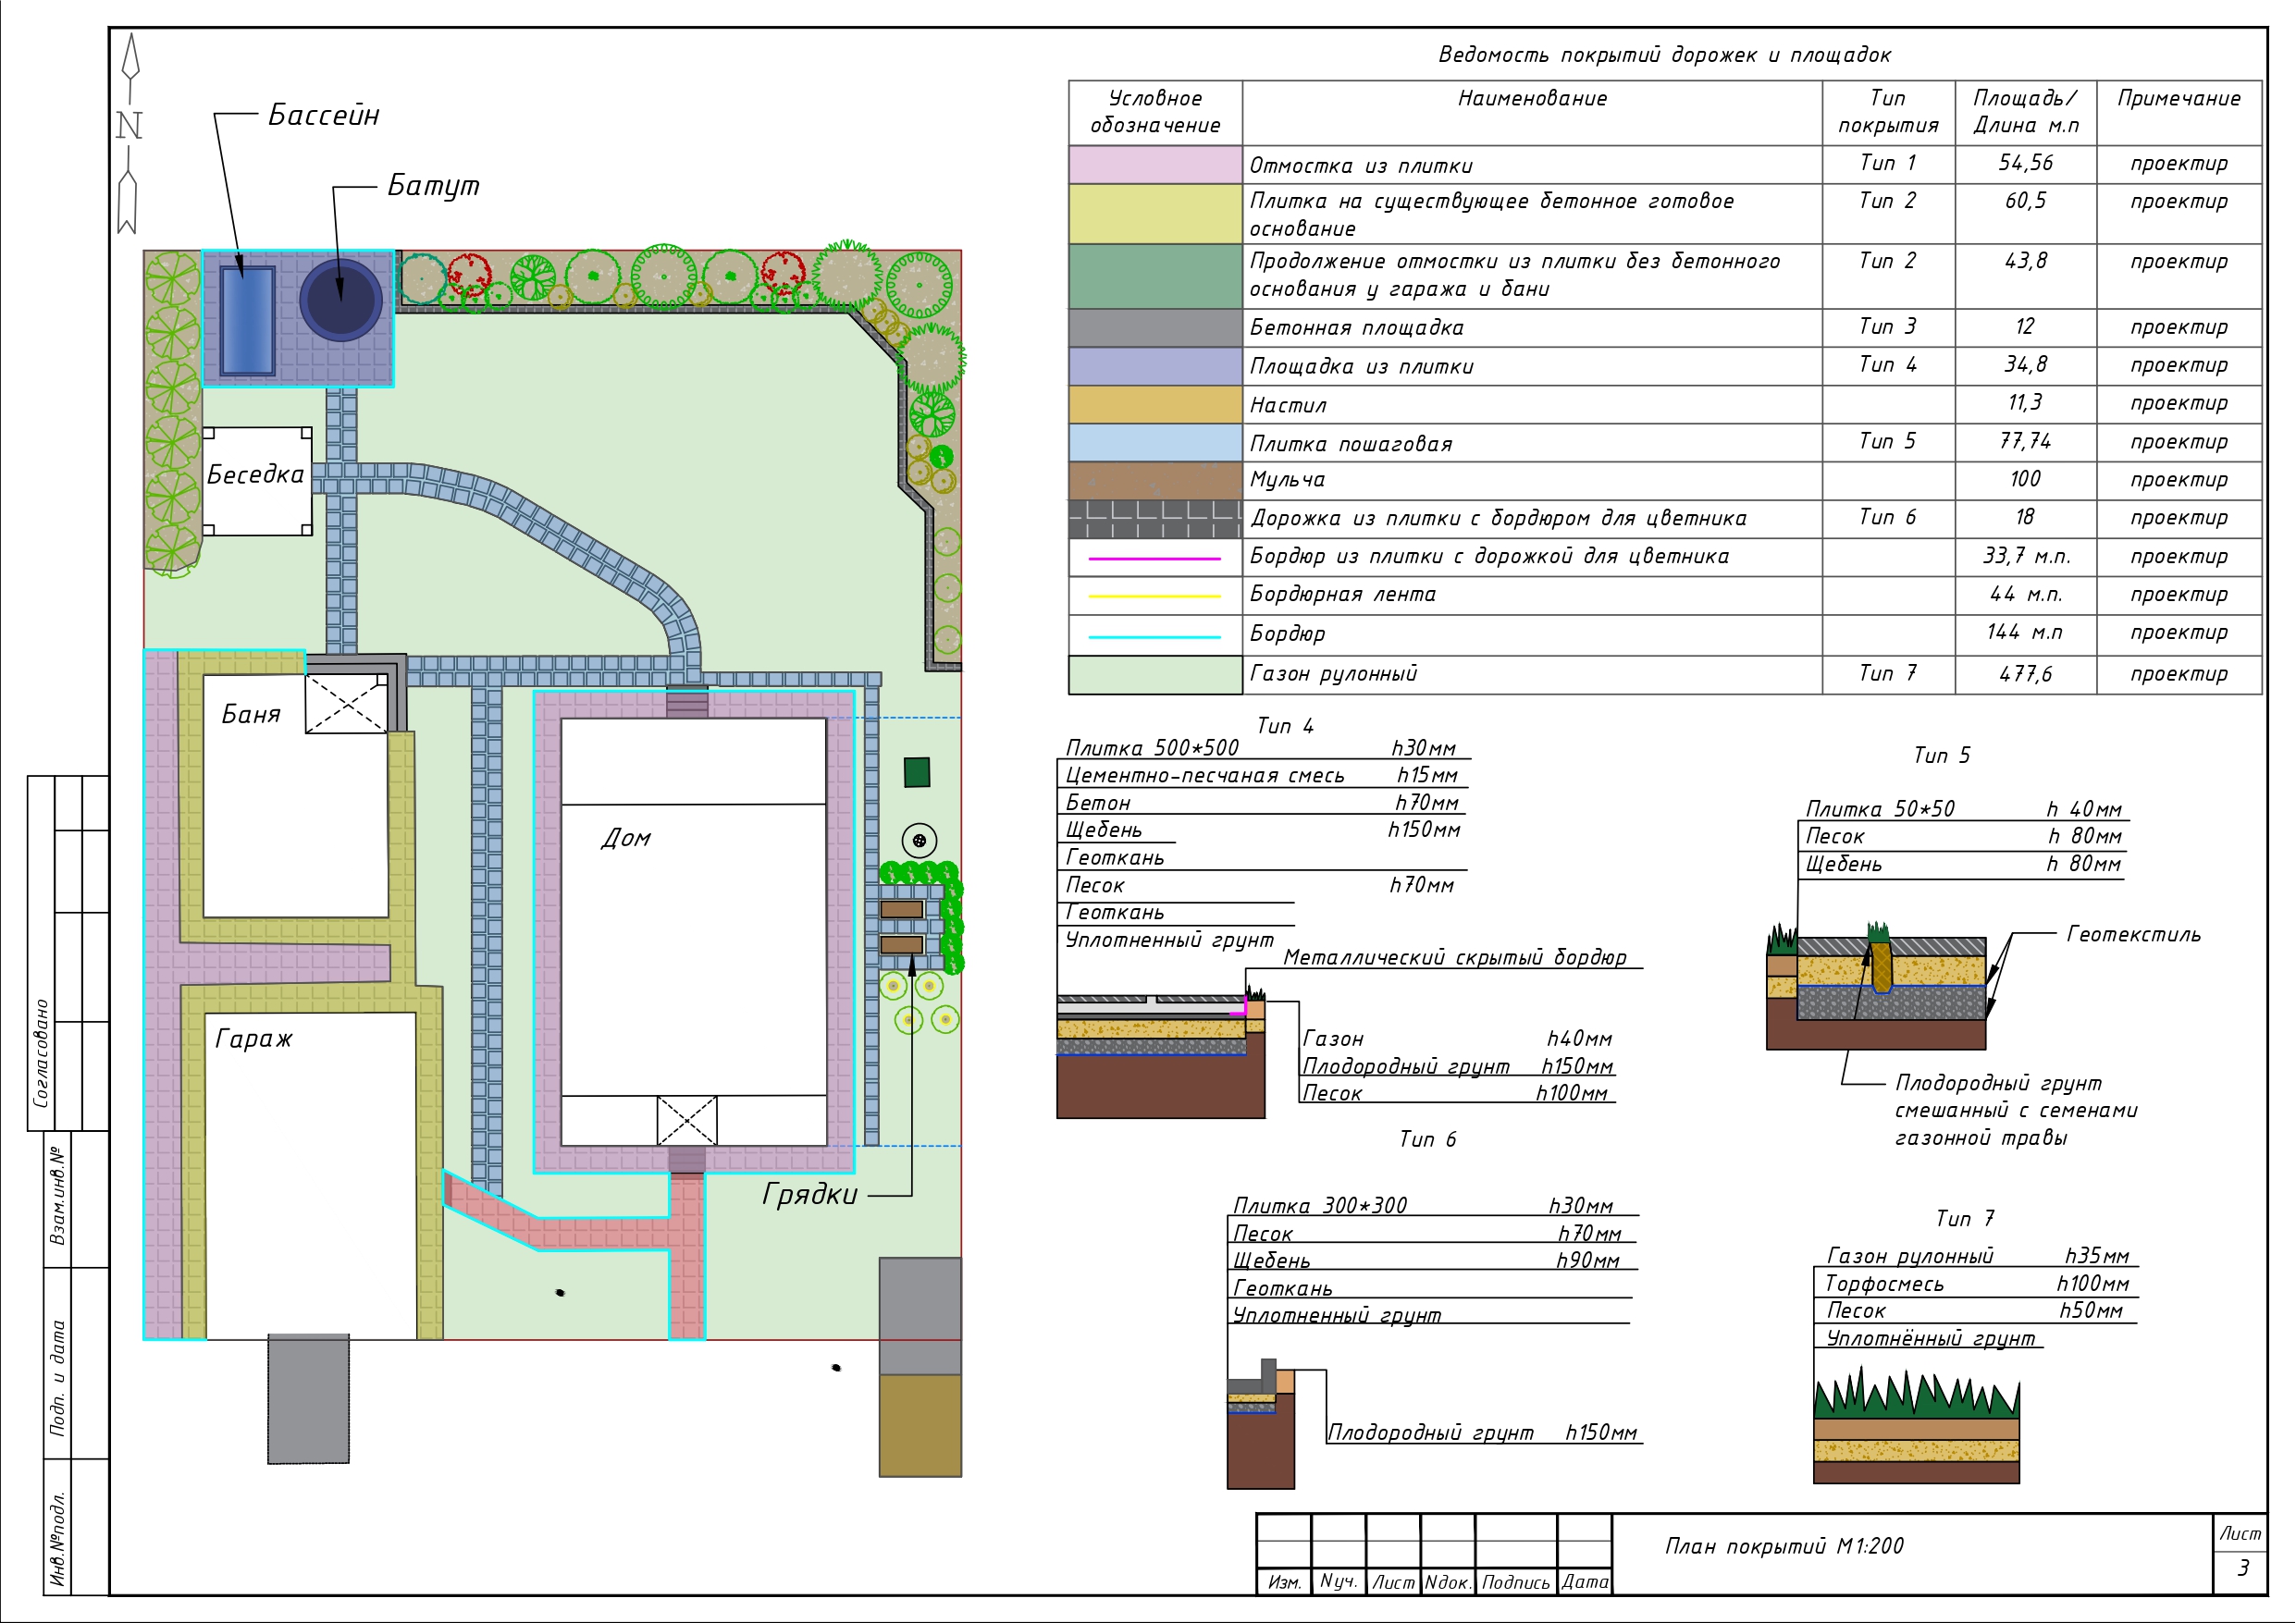Click the round well symbol below green square
This screenshot has width=2296, height=1623.
coord(919,840)
